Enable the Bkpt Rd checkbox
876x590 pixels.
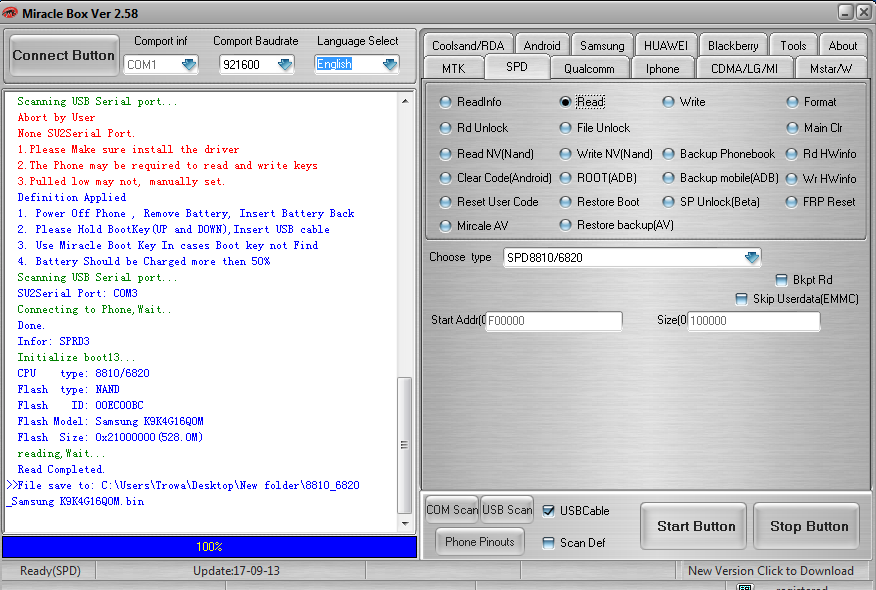click(x=782, y=279)
